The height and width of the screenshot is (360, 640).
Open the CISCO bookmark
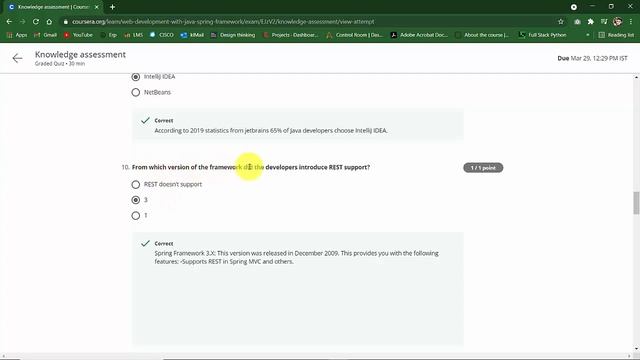tap(162, 35)
